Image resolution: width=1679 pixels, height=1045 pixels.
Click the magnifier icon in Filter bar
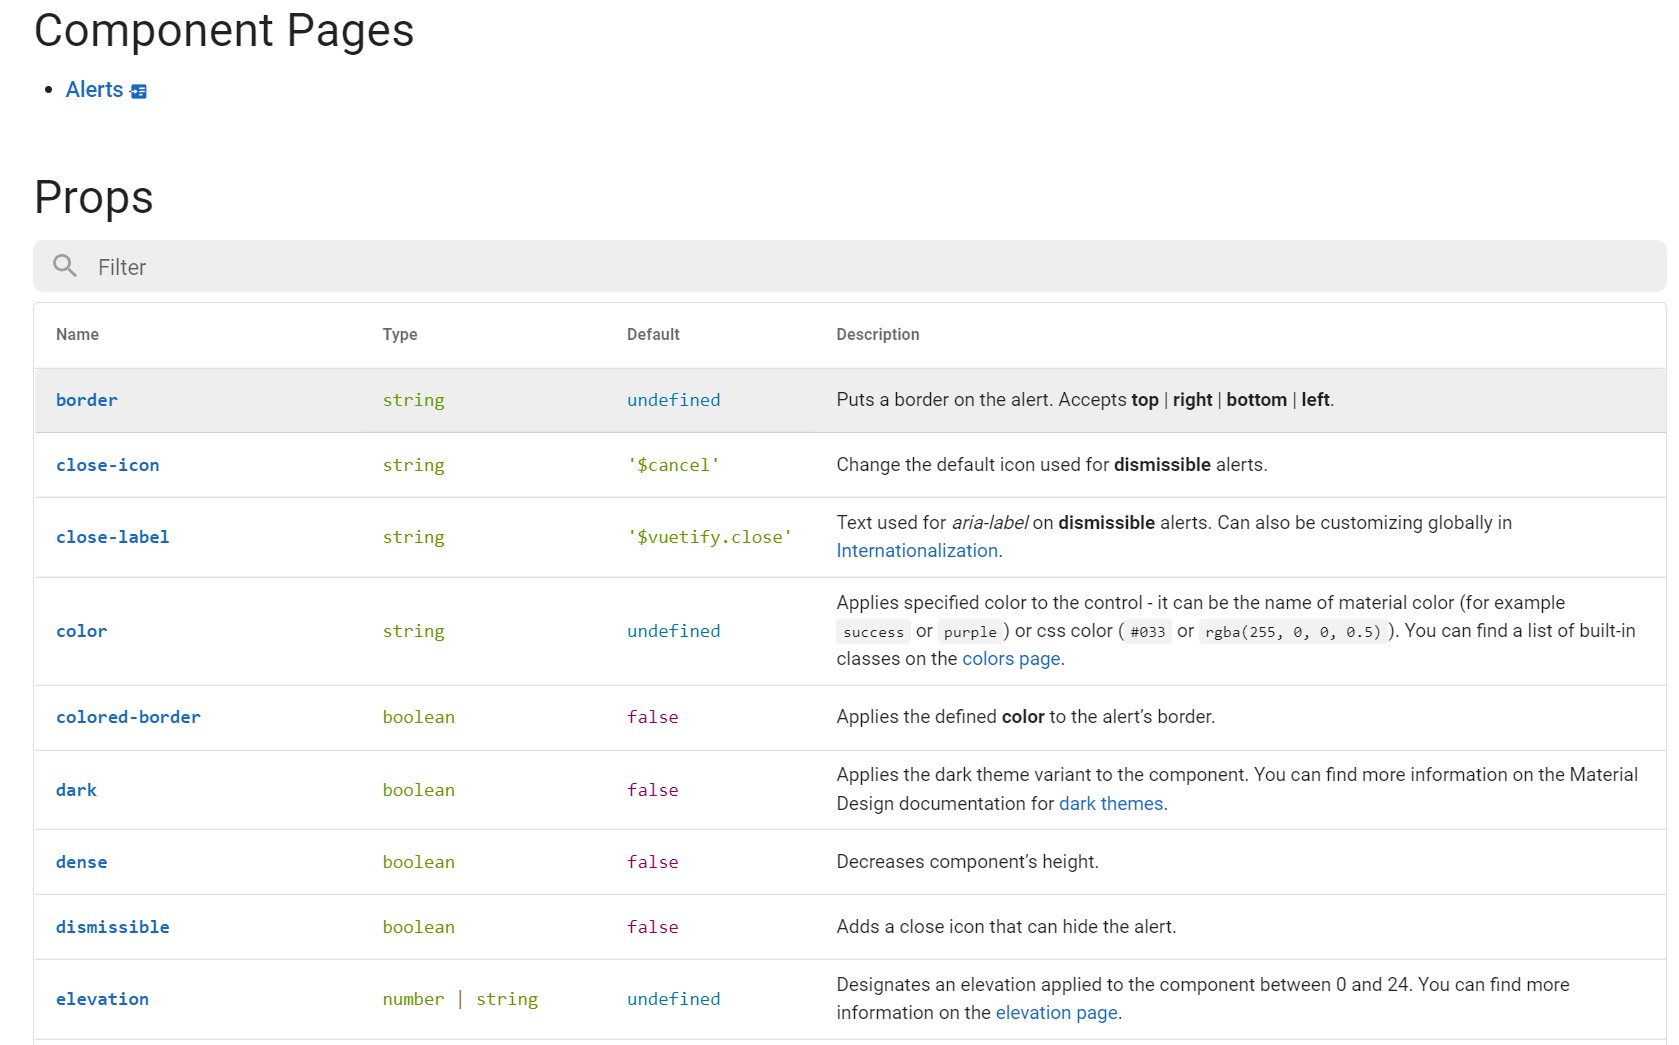coord(65,266)
